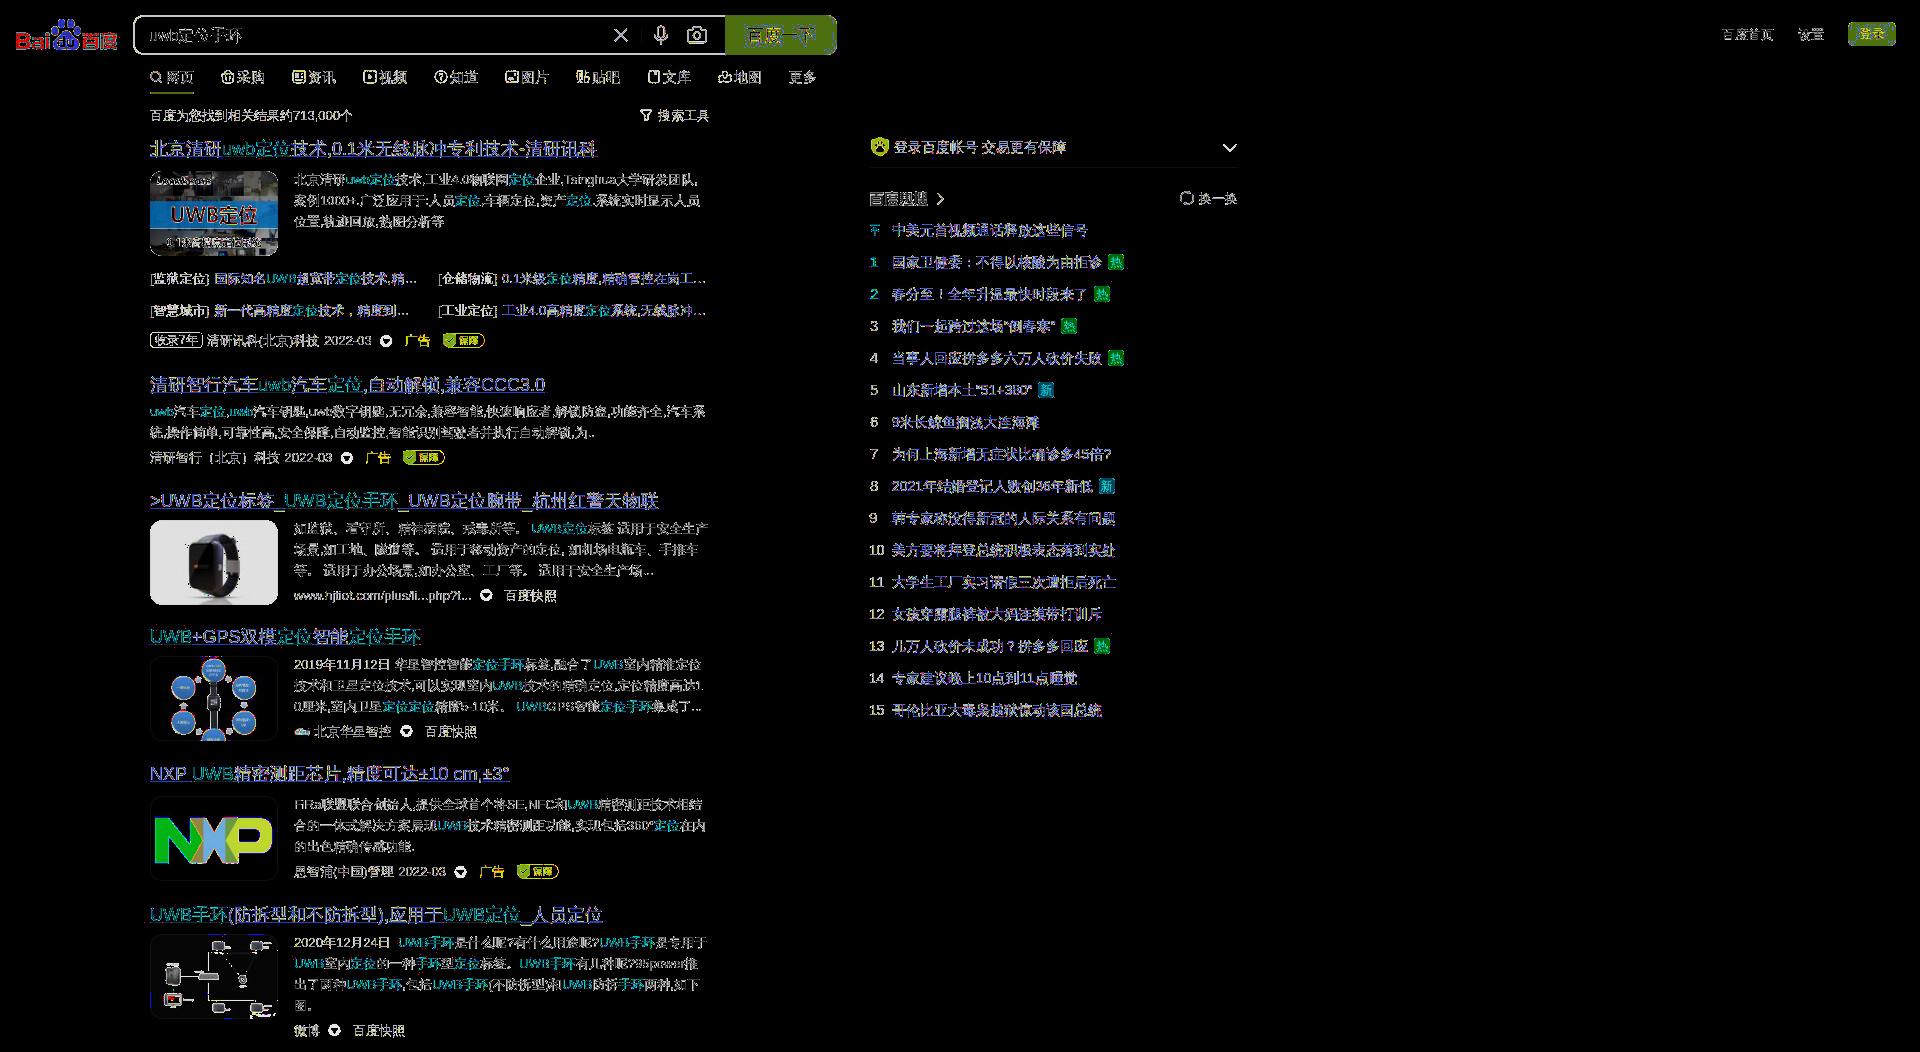This screenshot has height=1052, width=1920.
Task: Open hot topic 我们一起跨过这场"倒春寒"
Action: 973,327
